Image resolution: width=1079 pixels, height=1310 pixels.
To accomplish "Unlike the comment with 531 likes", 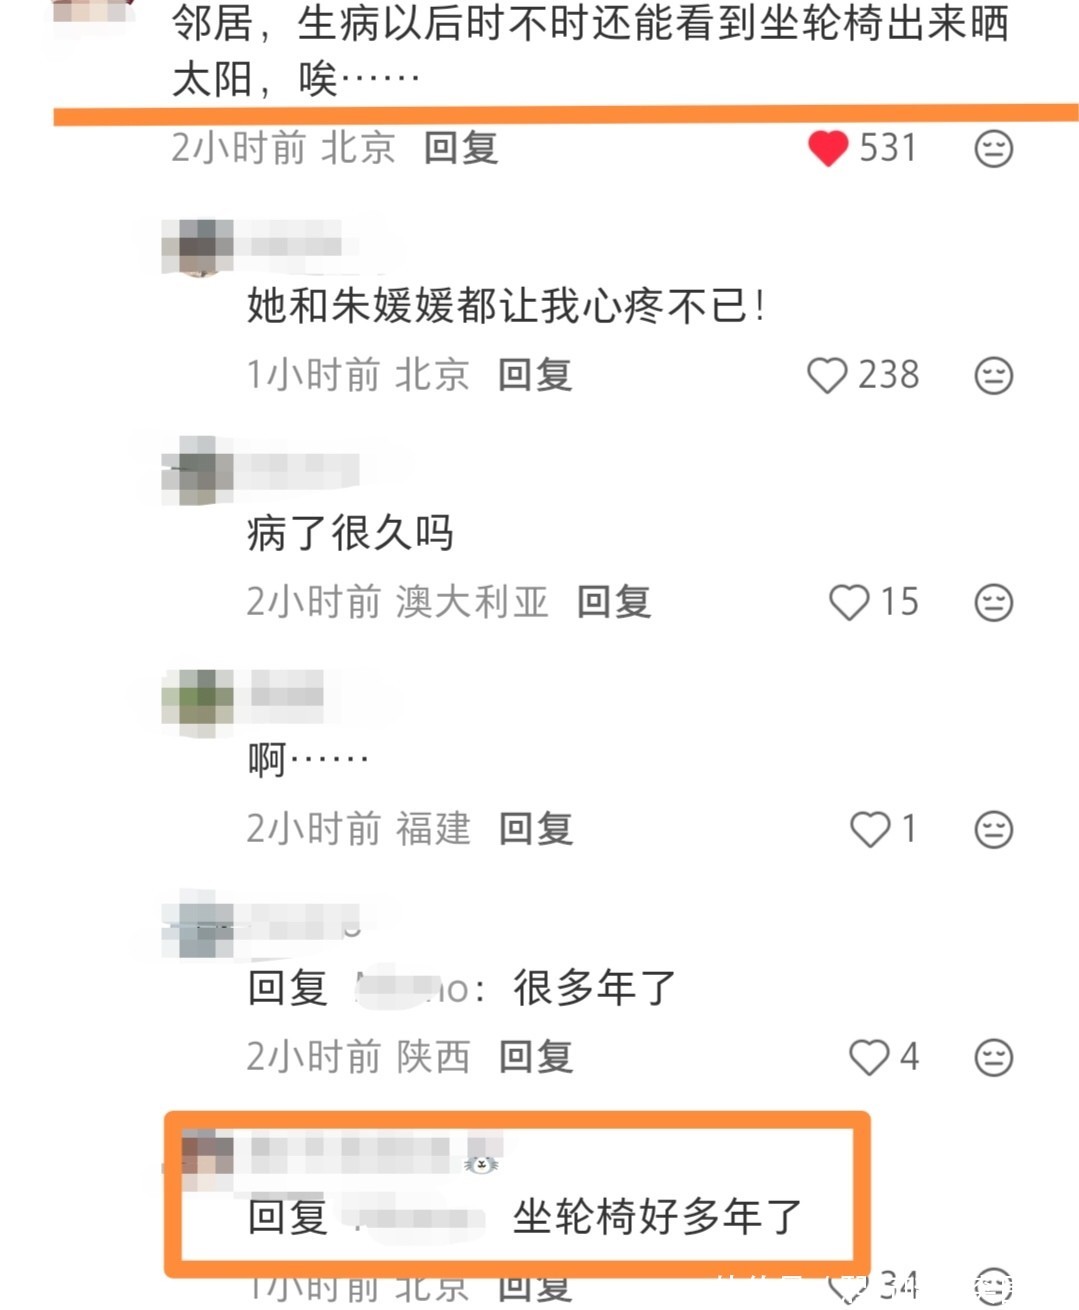I will click(x=828, y=149).
